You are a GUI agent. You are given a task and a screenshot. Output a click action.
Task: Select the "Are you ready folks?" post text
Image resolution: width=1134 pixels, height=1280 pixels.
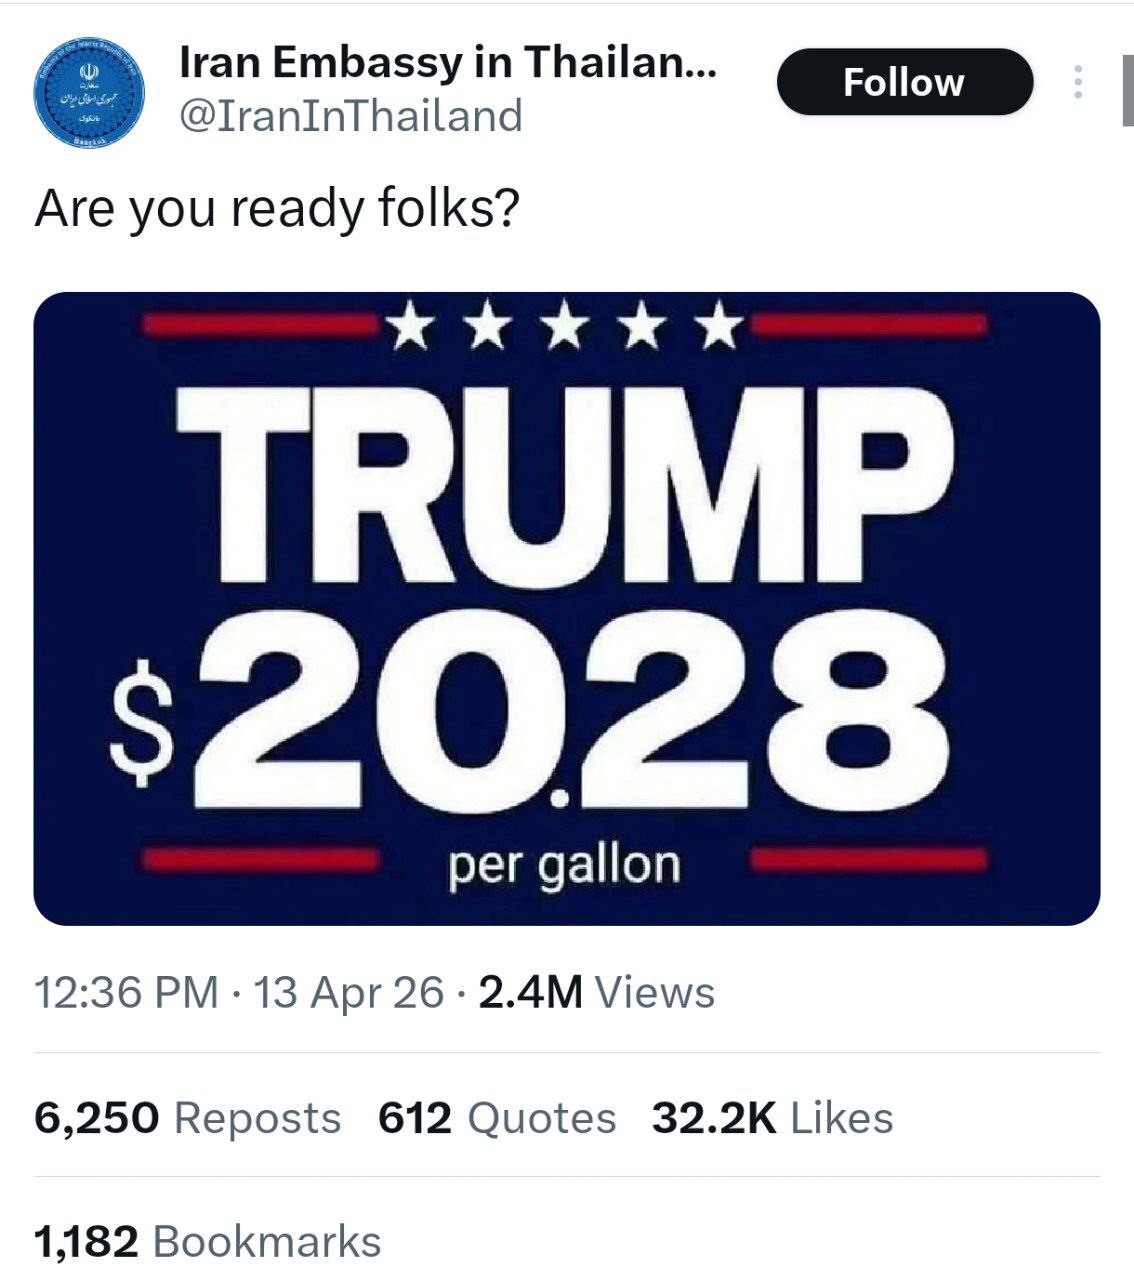click(x=277, y=208)
